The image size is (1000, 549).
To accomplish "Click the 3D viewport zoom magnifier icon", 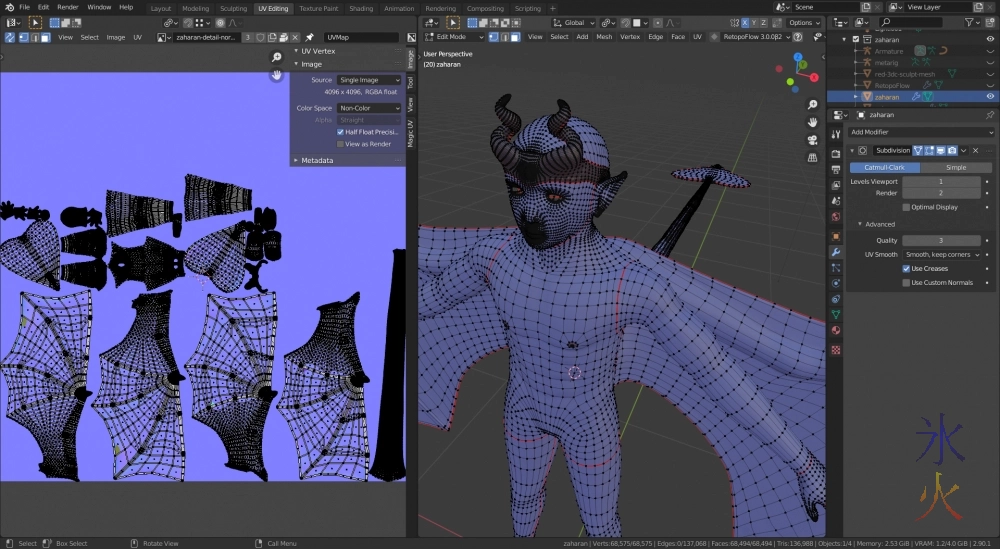I will (x=812, y=104).
